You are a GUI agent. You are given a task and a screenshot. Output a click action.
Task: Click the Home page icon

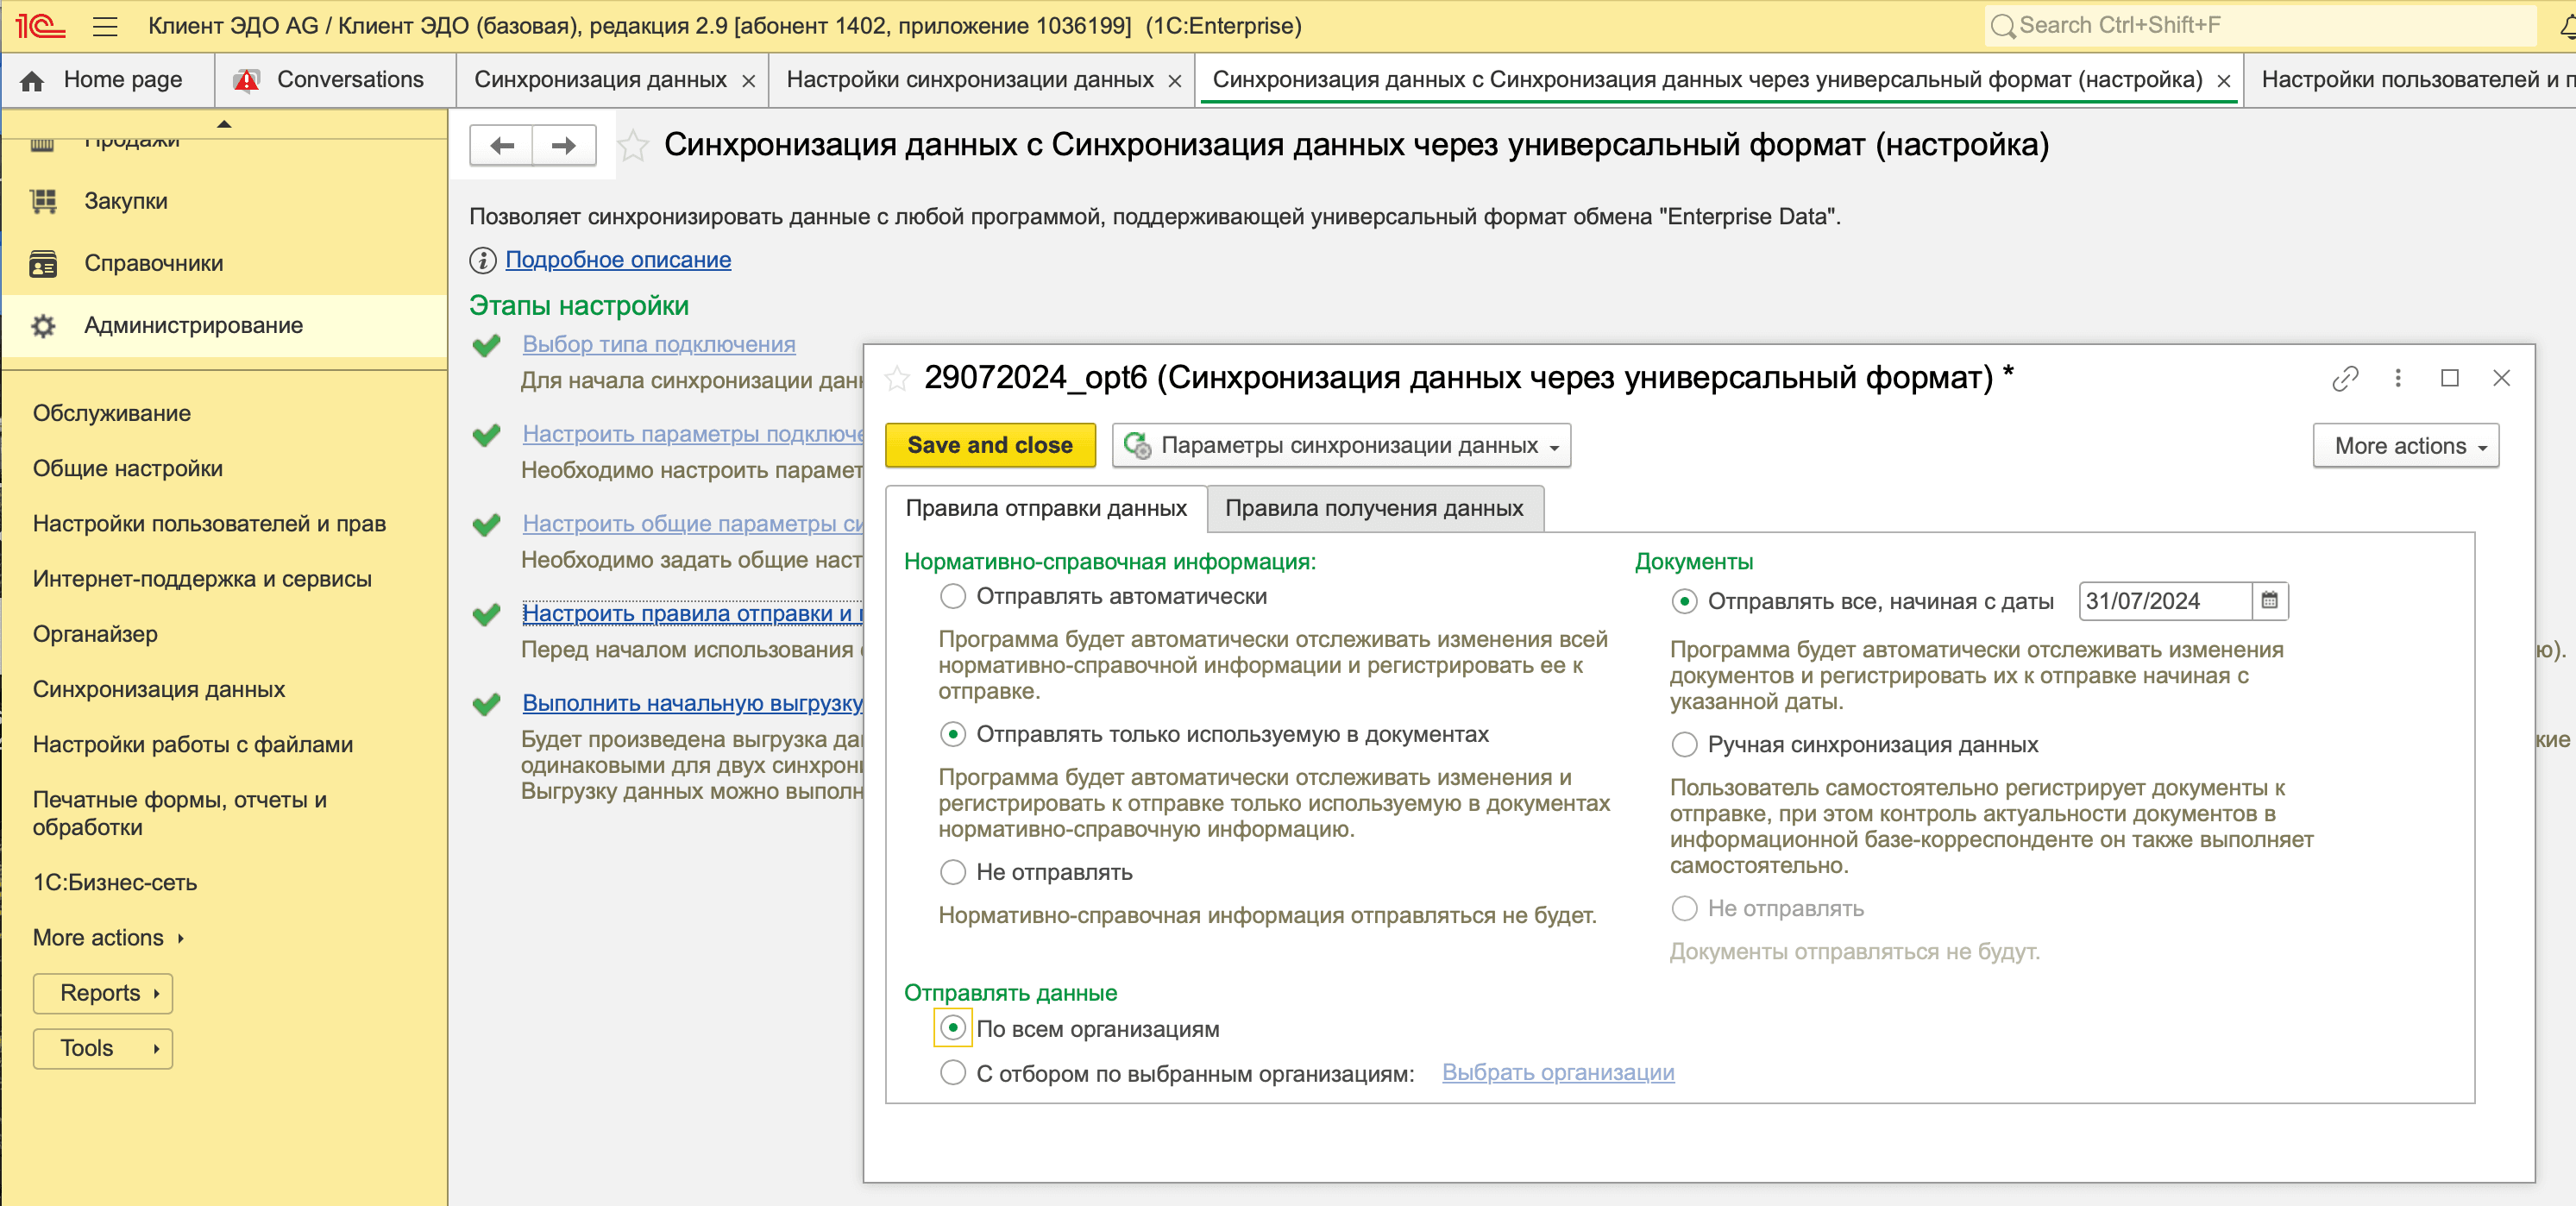pyautogui.click(x=31, y=79)
